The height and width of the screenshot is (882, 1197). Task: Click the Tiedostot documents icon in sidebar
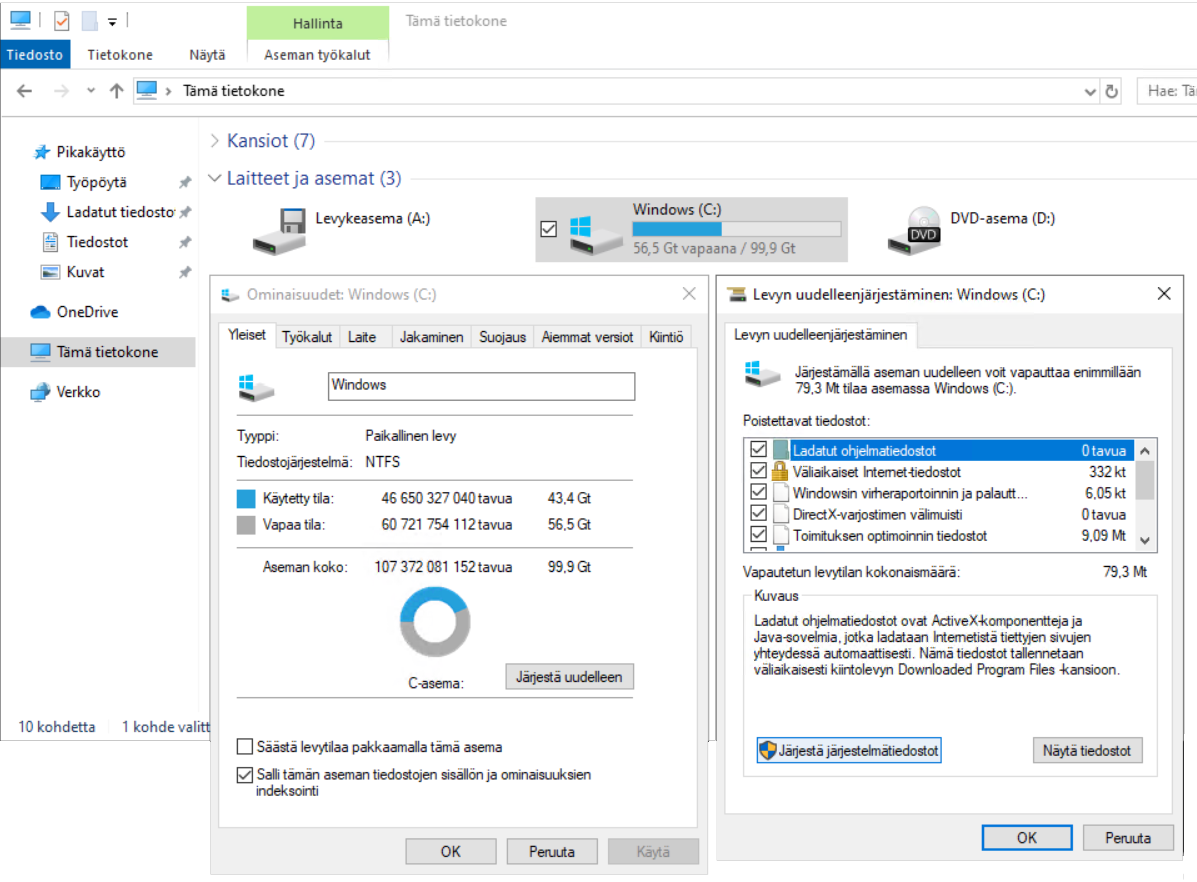50,242
